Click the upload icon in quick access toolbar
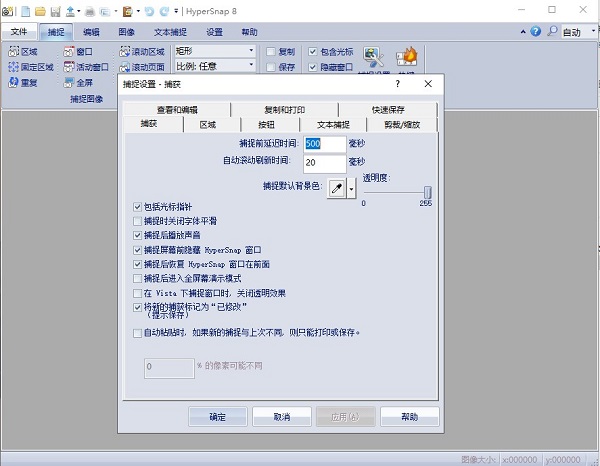Image resolution: width=600 pixels, height=466 pixels. (70, 11)
